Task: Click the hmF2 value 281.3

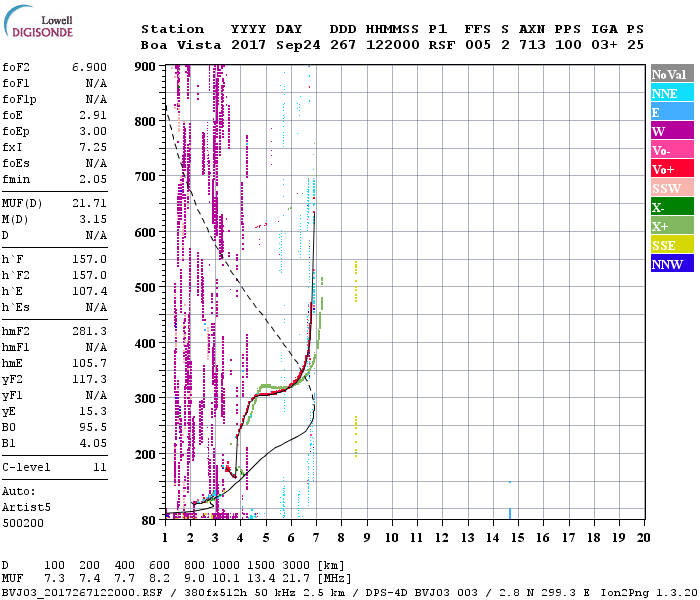Action: point(89,331)
